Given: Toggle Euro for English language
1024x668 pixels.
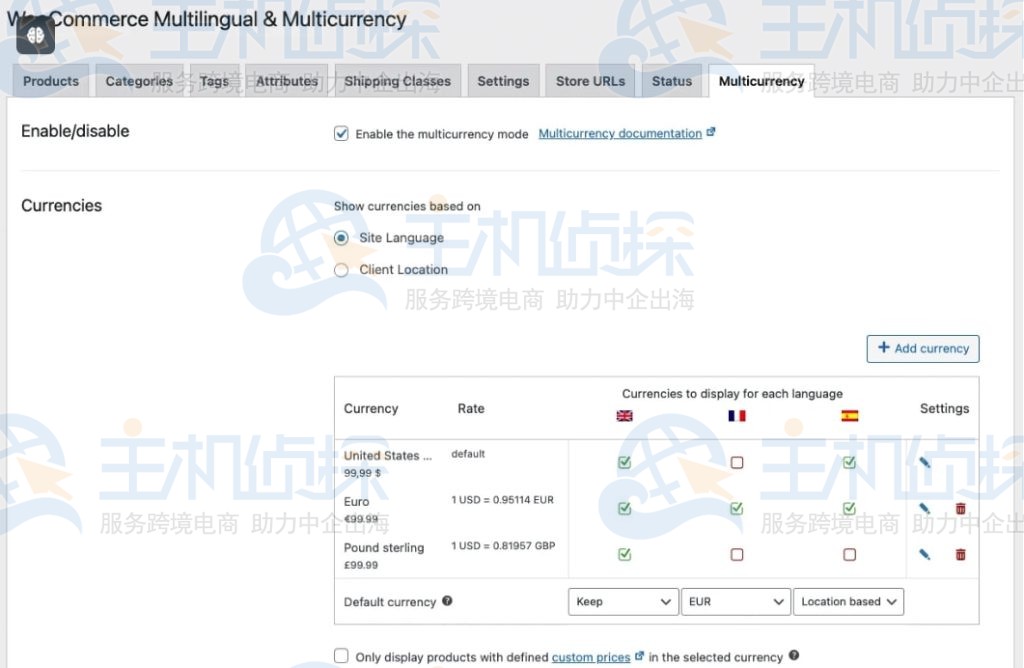Looking at the screenshot, I should (x=624, y=508).
